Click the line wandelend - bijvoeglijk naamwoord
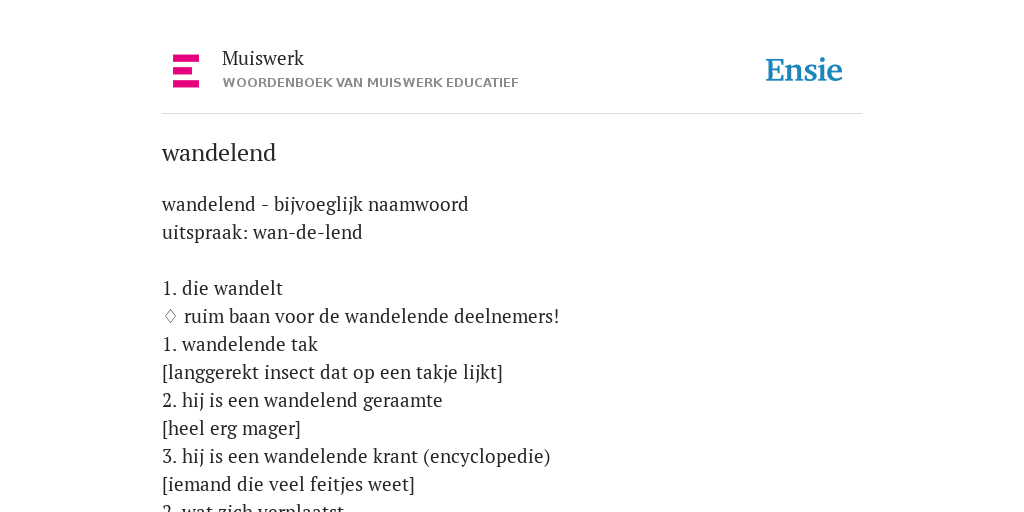The image size is (1024, 512). (x=315, y=204)
